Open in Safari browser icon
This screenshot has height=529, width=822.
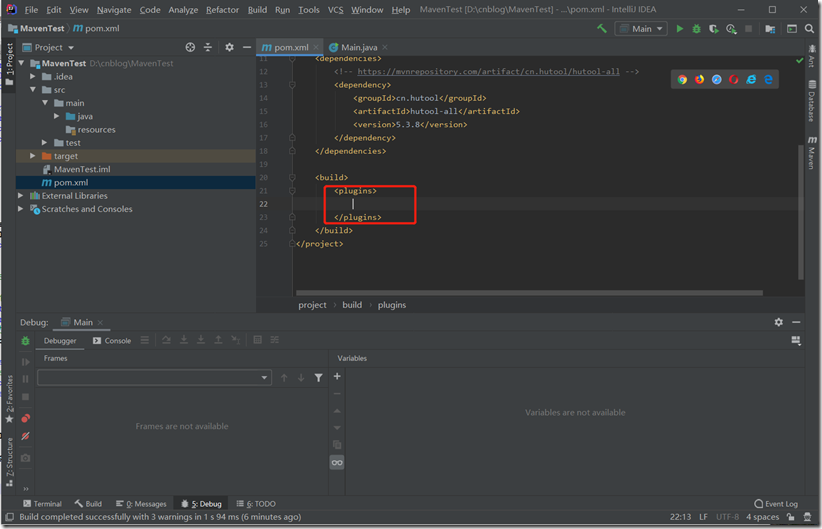click(x=717, y=80)
